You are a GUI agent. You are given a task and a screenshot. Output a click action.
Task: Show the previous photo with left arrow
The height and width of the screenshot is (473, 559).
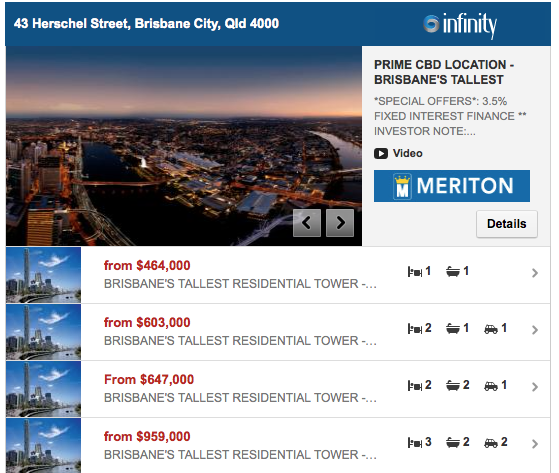[307, 223]
